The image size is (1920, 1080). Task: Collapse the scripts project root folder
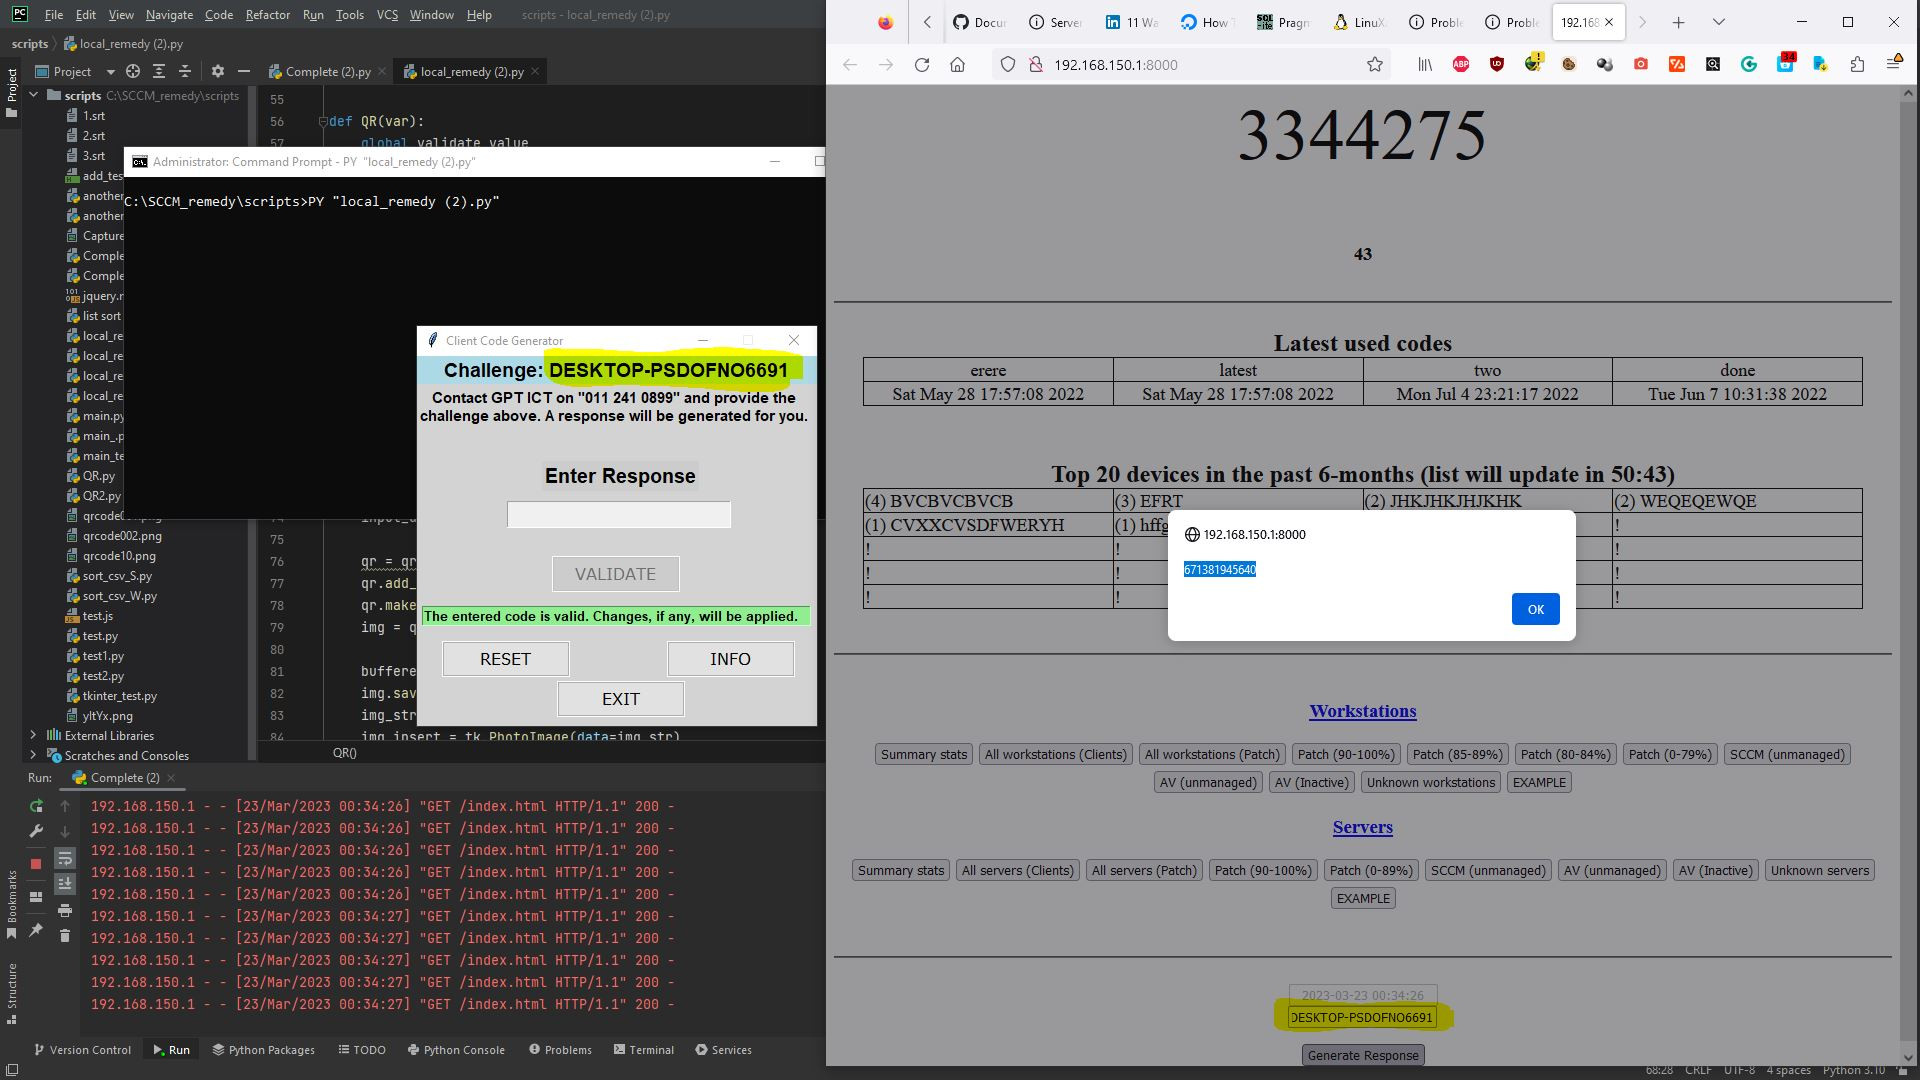pyautogui.click(x=34, y=95)
